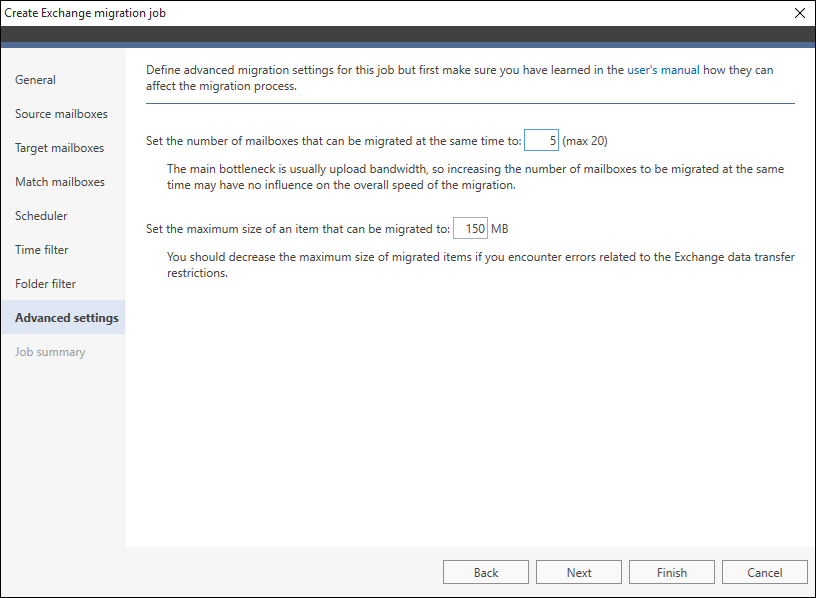Switch to Scheduler step
Image resolution: width=816 pixels, height=598 pixels.
(41, 216)
